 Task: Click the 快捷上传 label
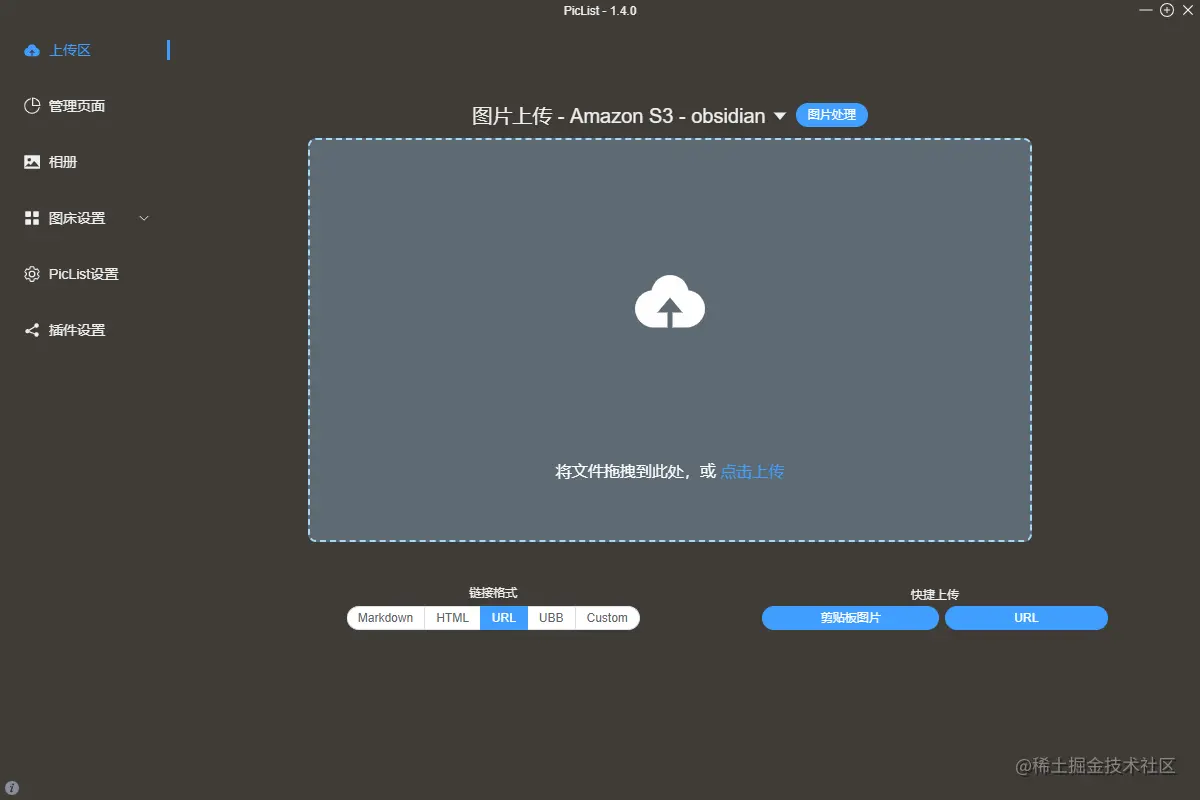point(935,594)
